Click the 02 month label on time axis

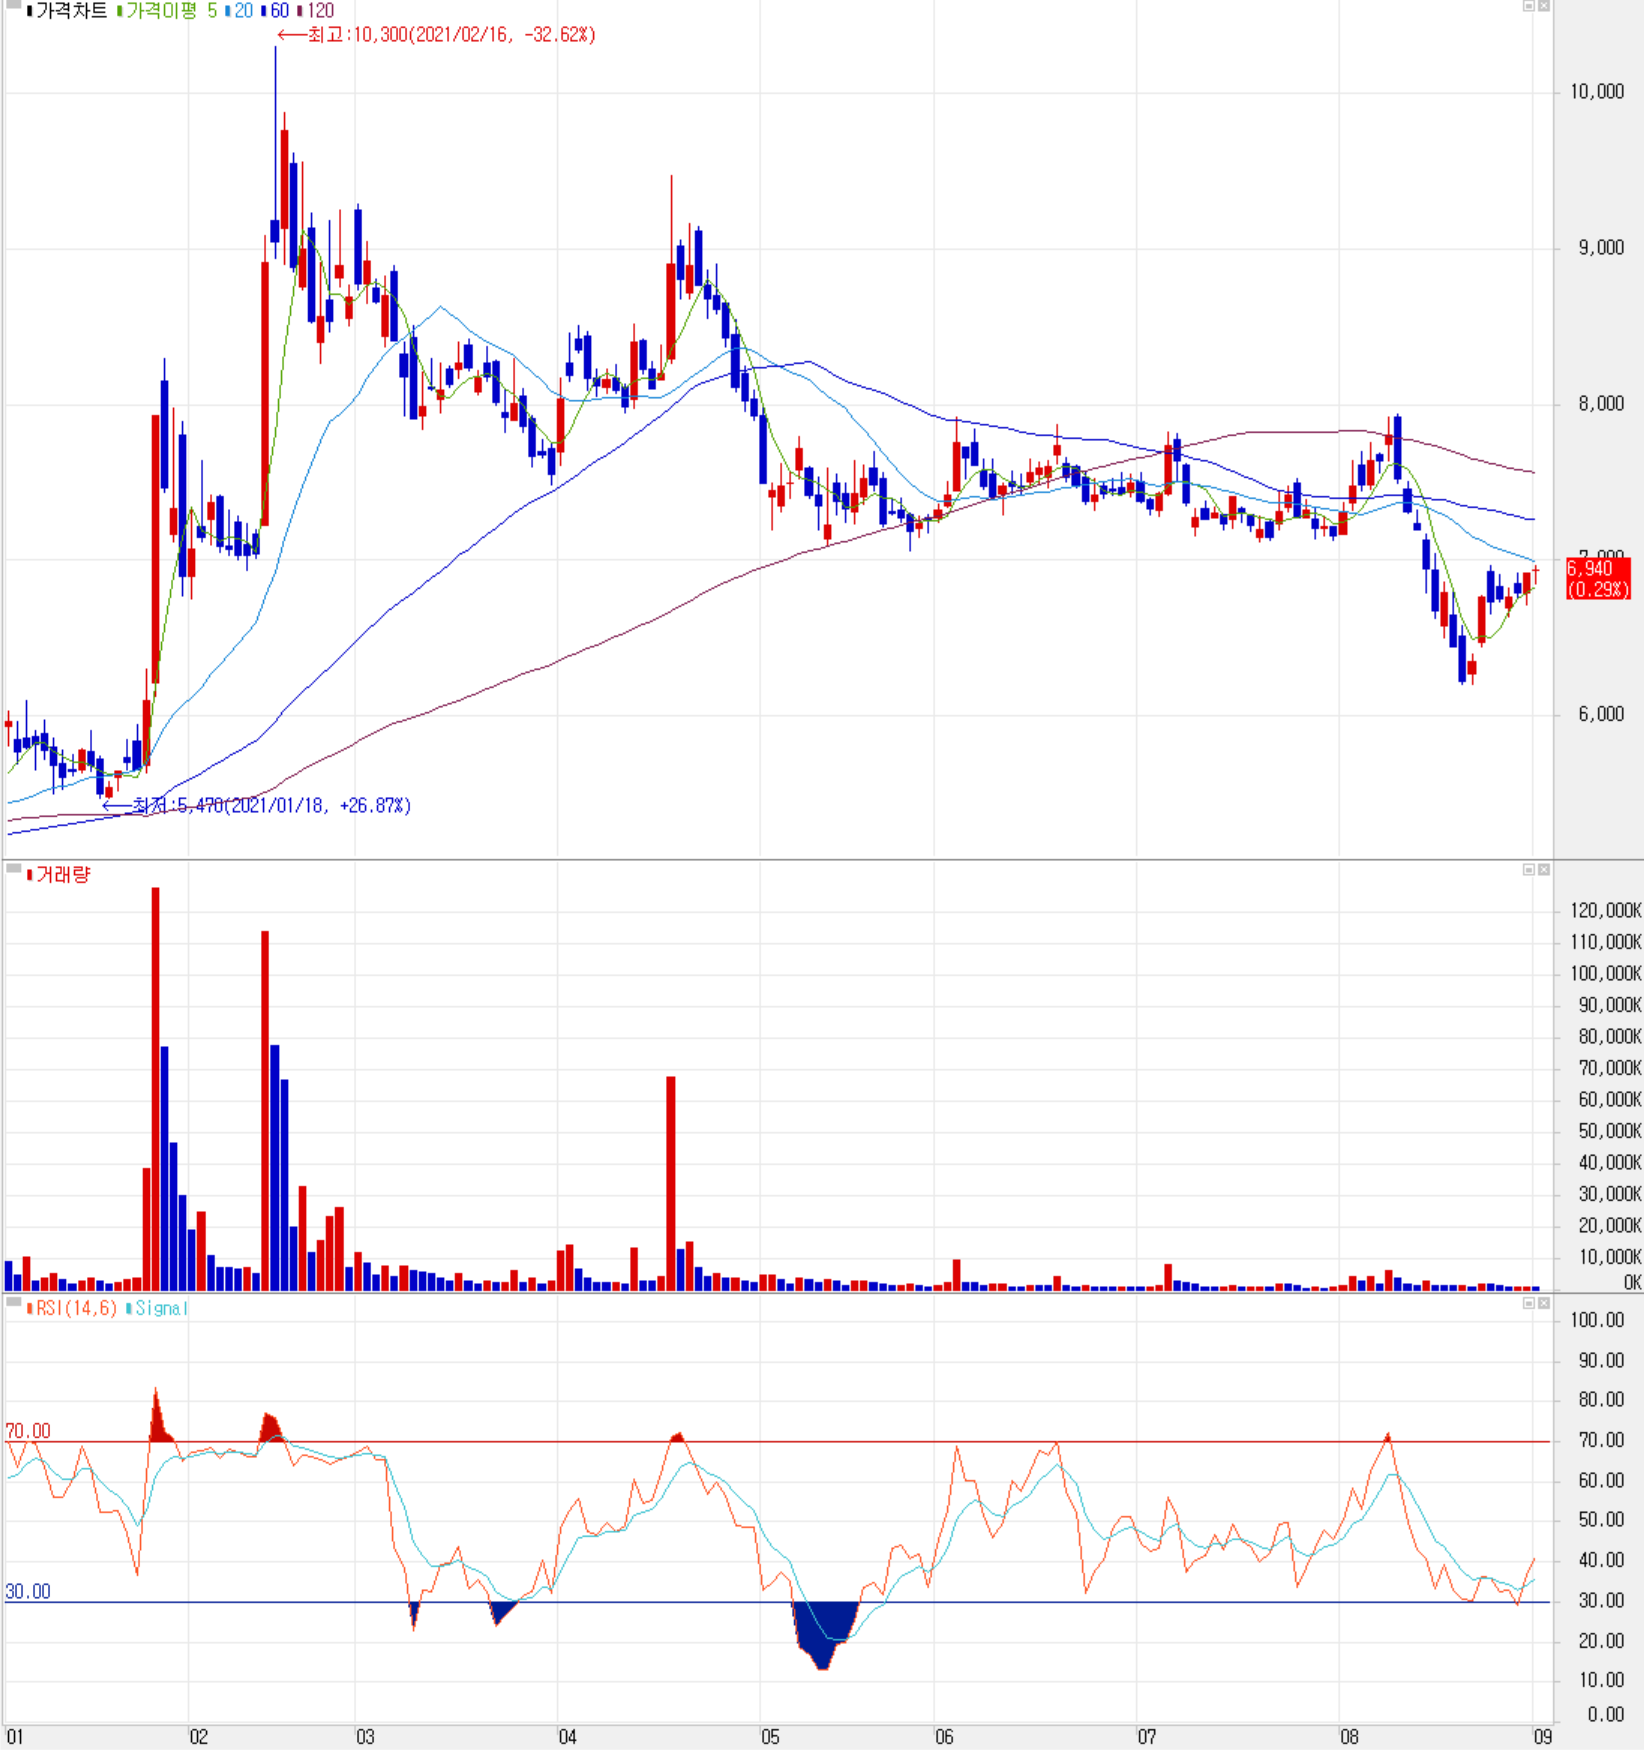click(x=198, y=1737)
